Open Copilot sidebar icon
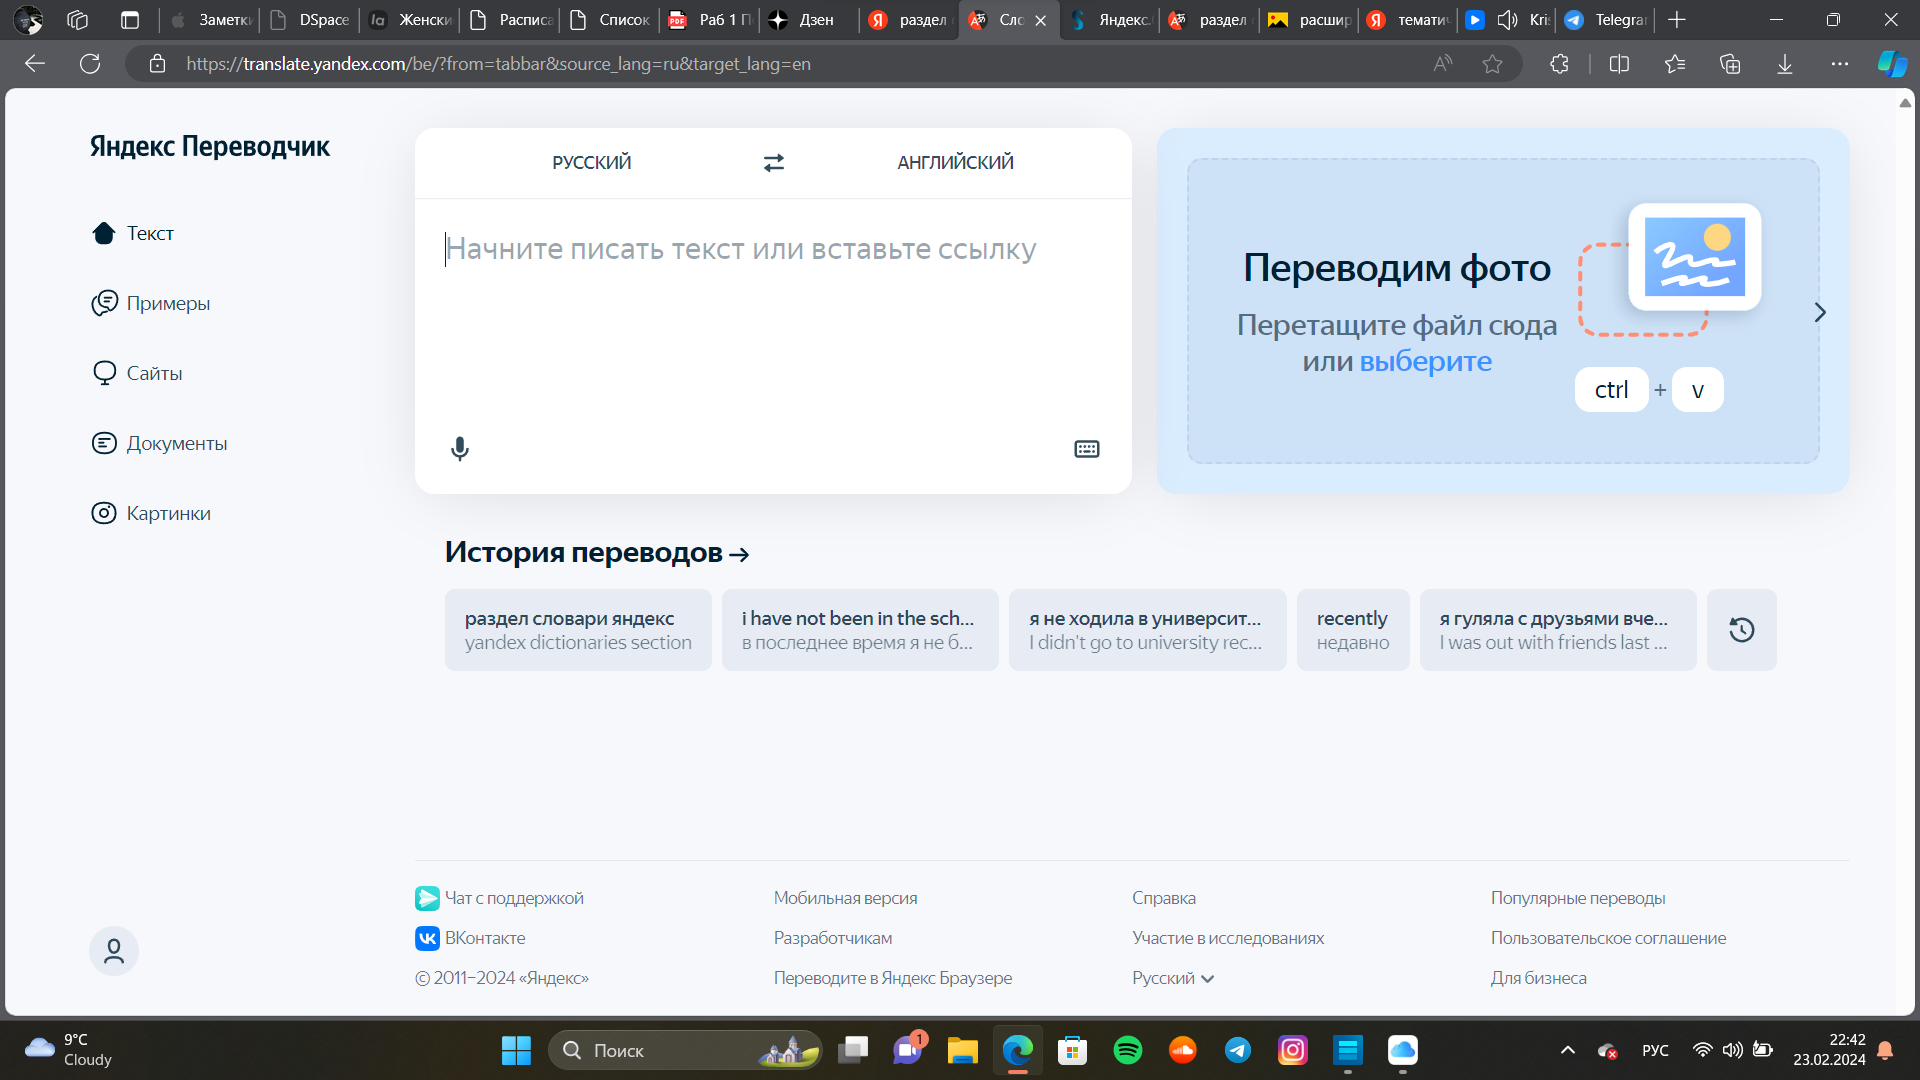The image size is (1920, 1080). 1892,64
